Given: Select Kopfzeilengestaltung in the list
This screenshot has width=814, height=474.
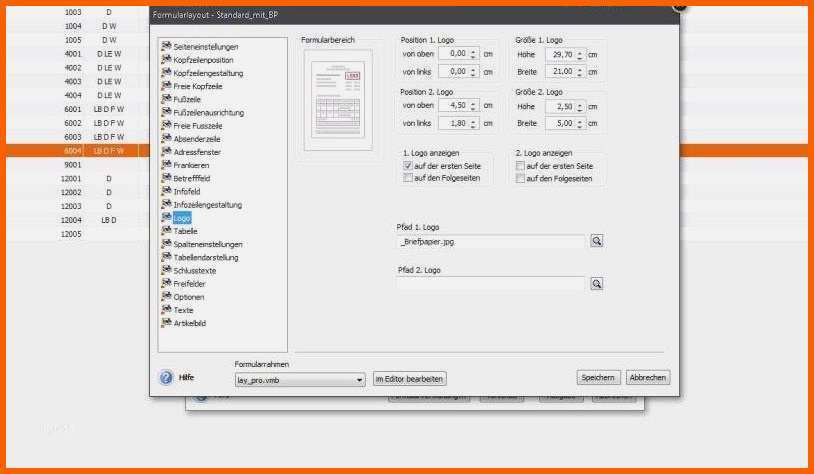Looking at the screenshot, I should pos(208,73).
